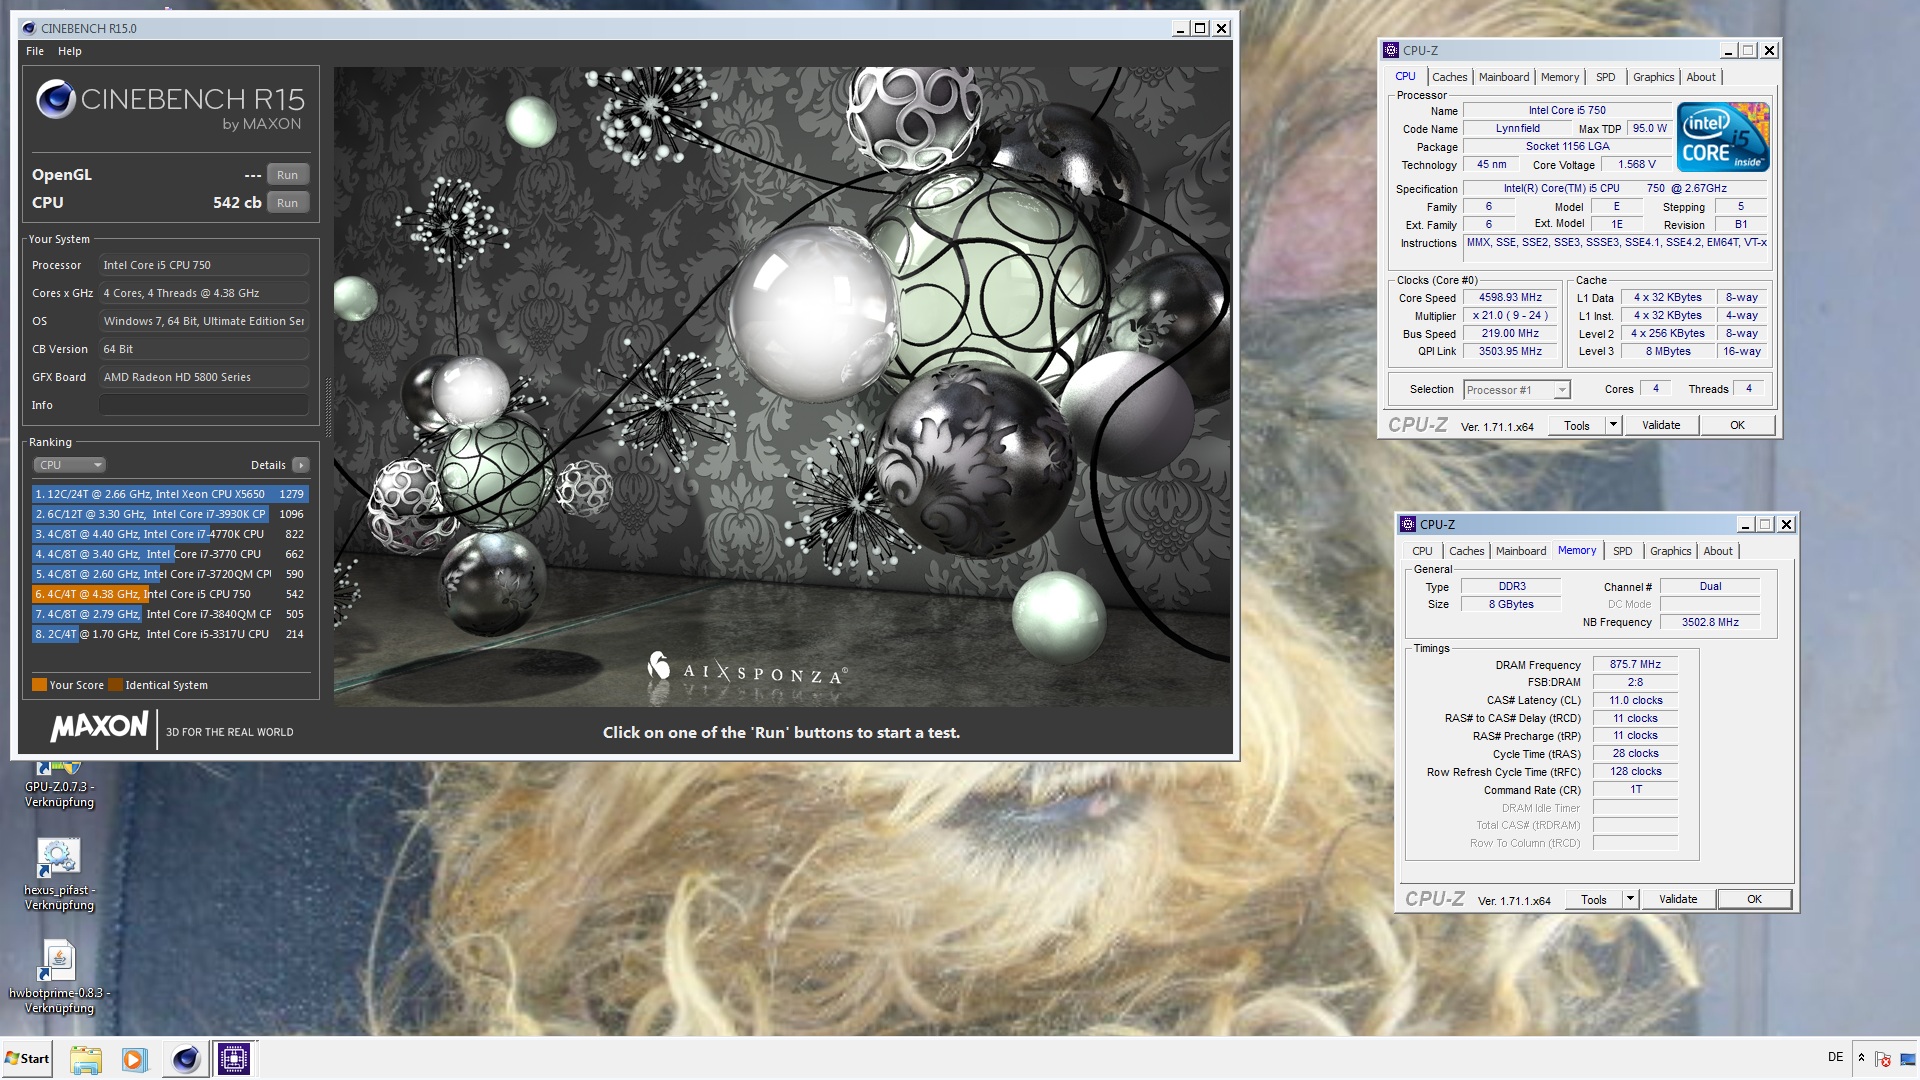Select Xeon X5650 ranking entry
The height and width of the screenshot is (1080, 1920).
coord(170,494)
